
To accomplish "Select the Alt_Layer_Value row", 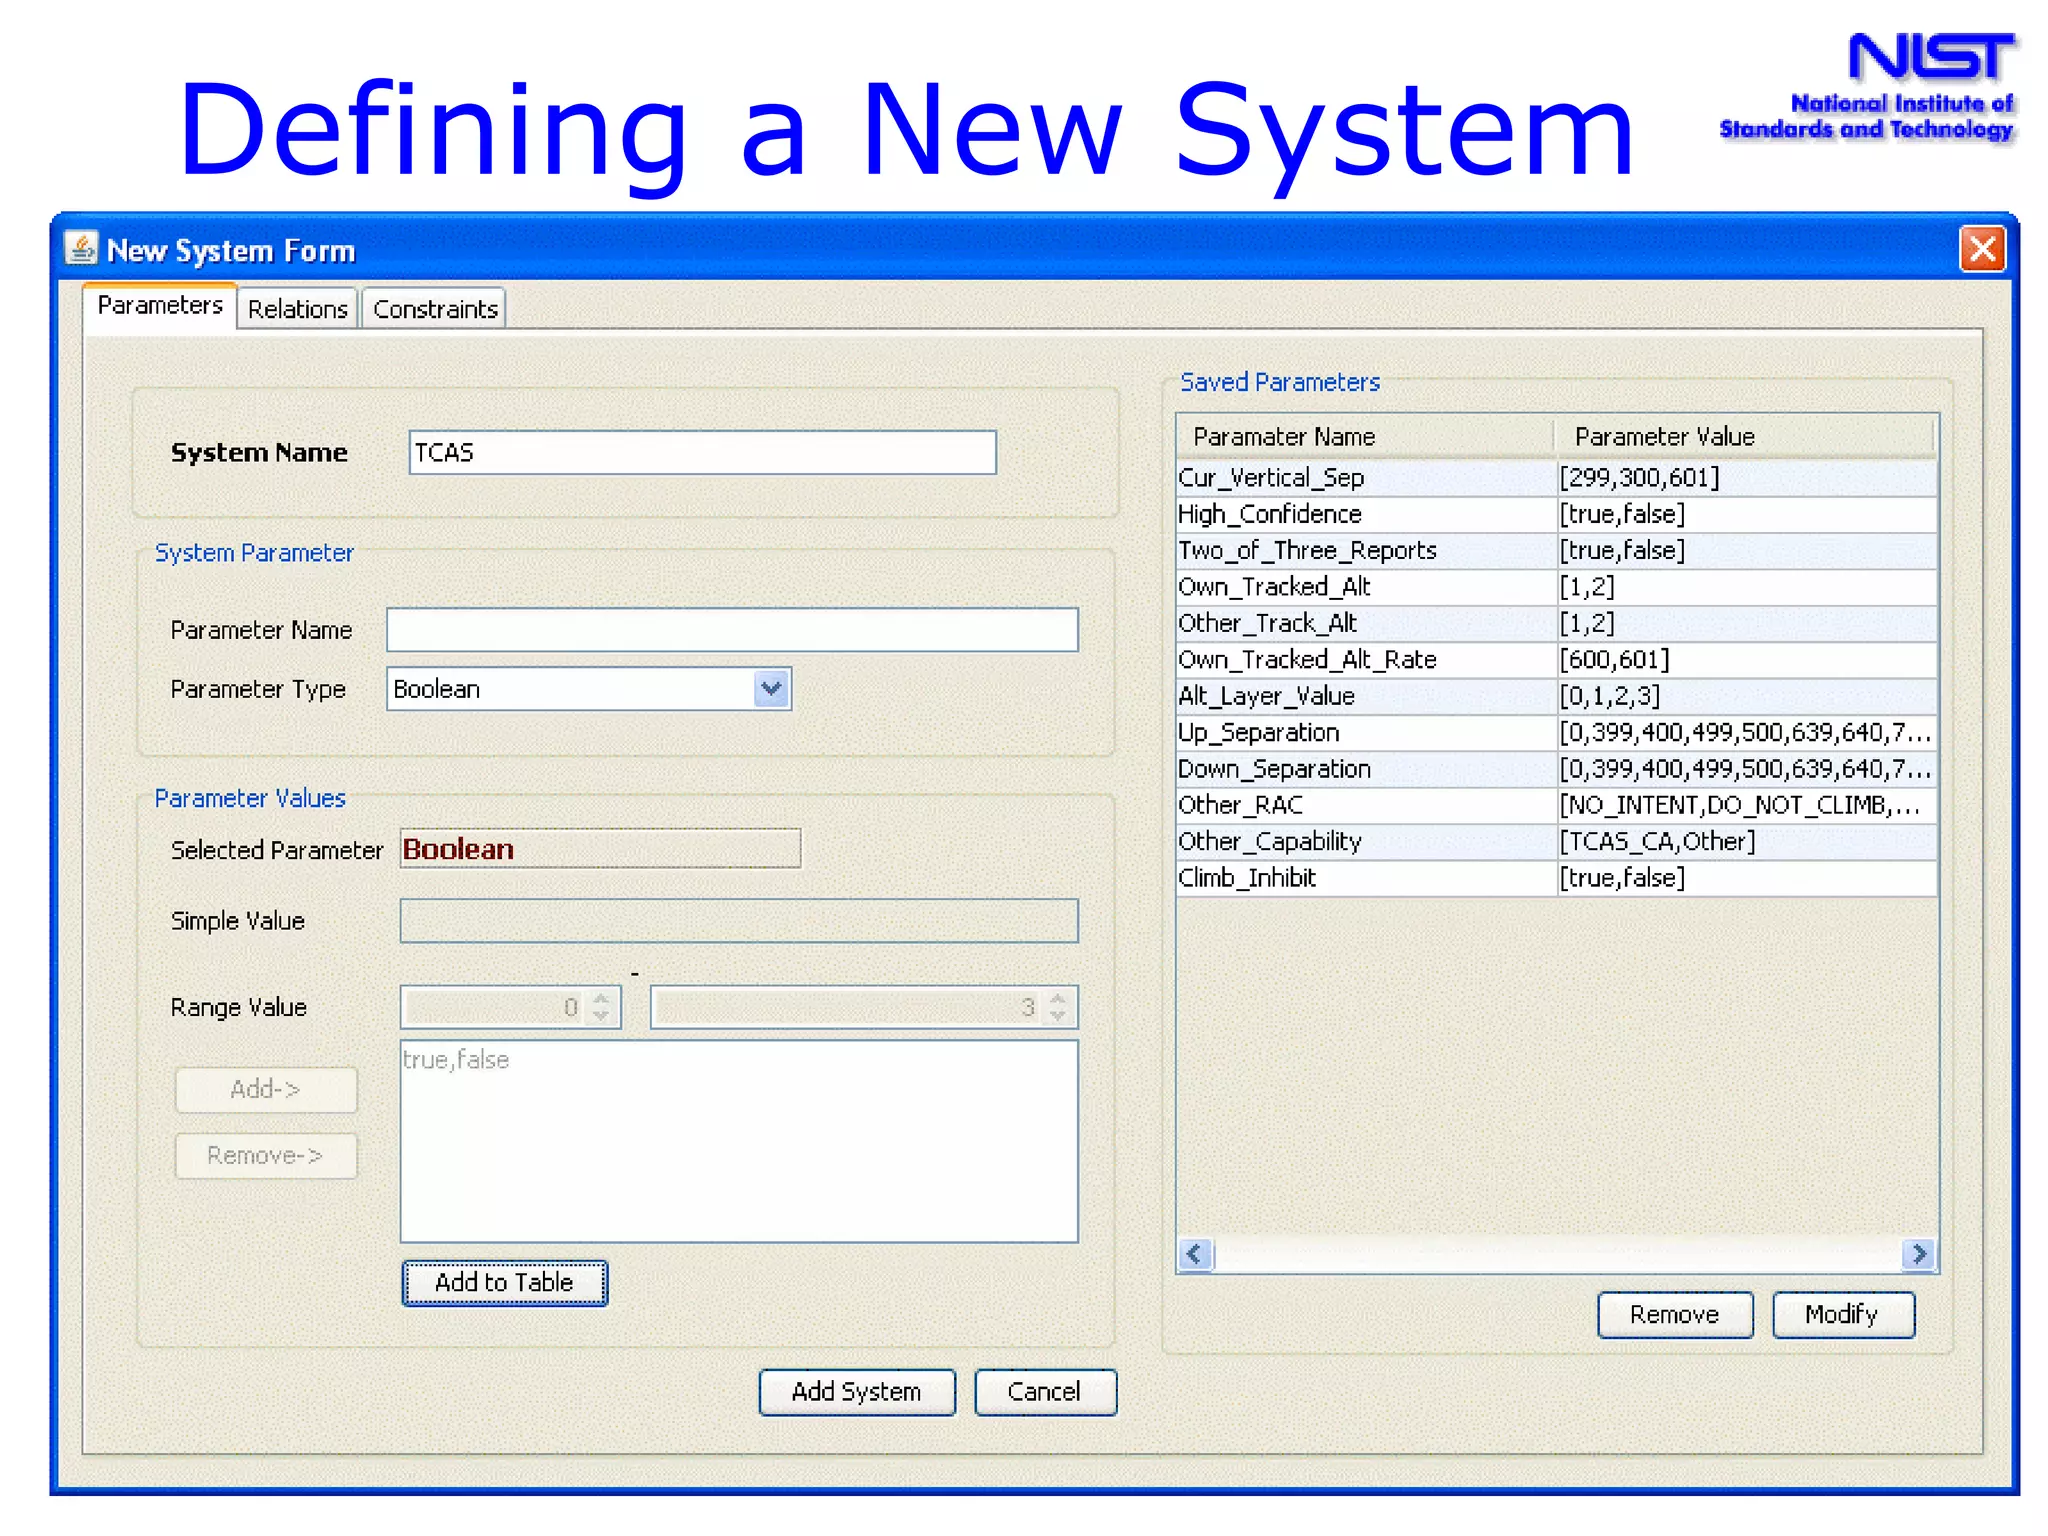I will tap(1557, 696).
